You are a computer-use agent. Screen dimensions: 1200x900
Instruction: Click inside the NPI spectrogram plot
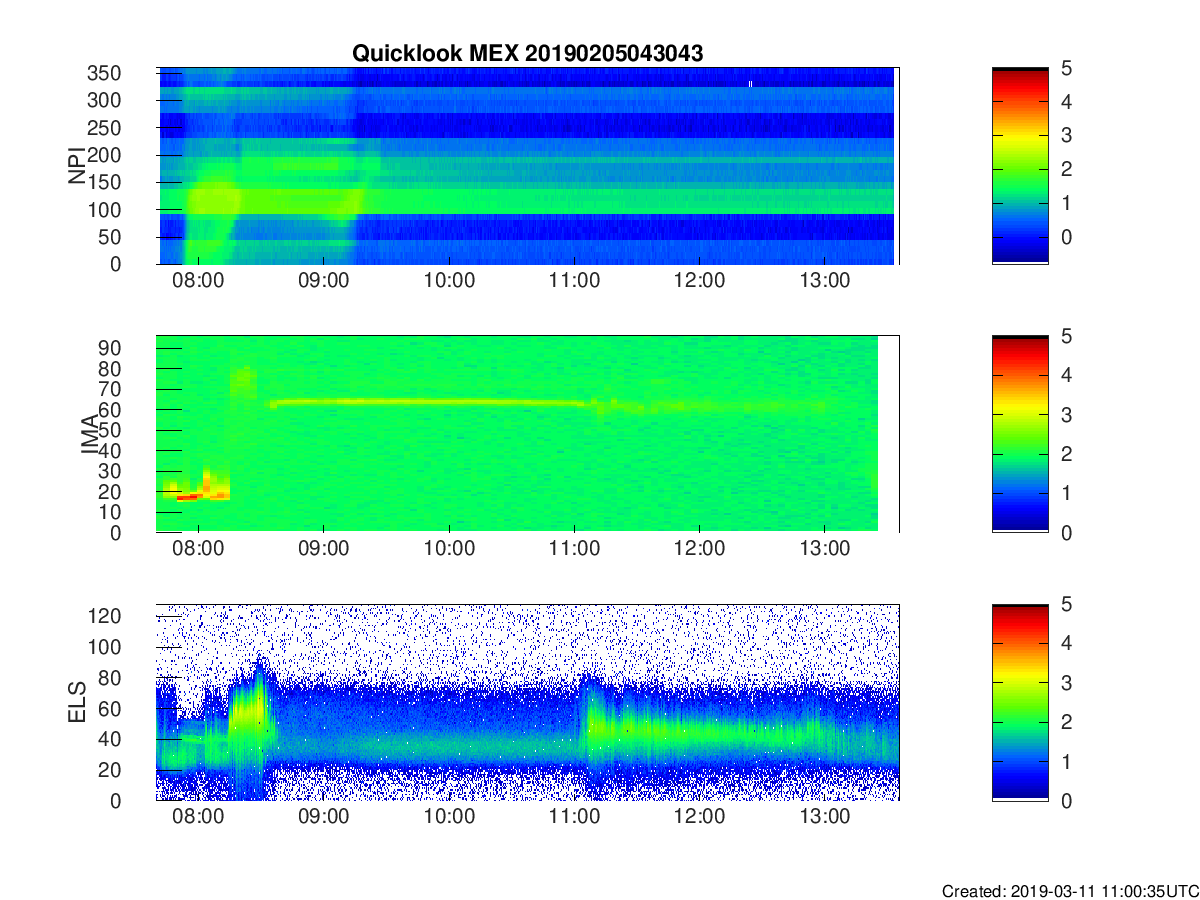click(527, 166)
